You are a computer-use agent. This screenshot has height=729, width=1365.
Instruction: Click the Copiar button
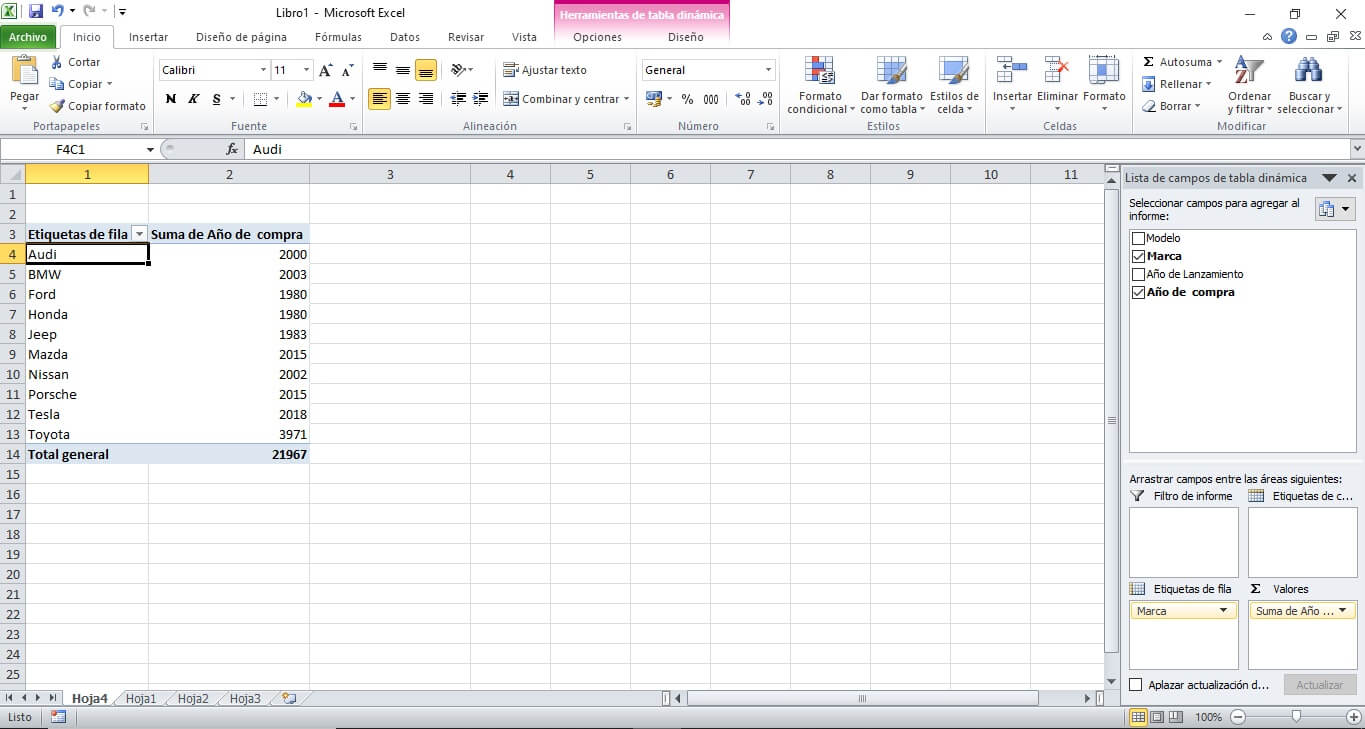pyautogui.click(x=81, y=84)
